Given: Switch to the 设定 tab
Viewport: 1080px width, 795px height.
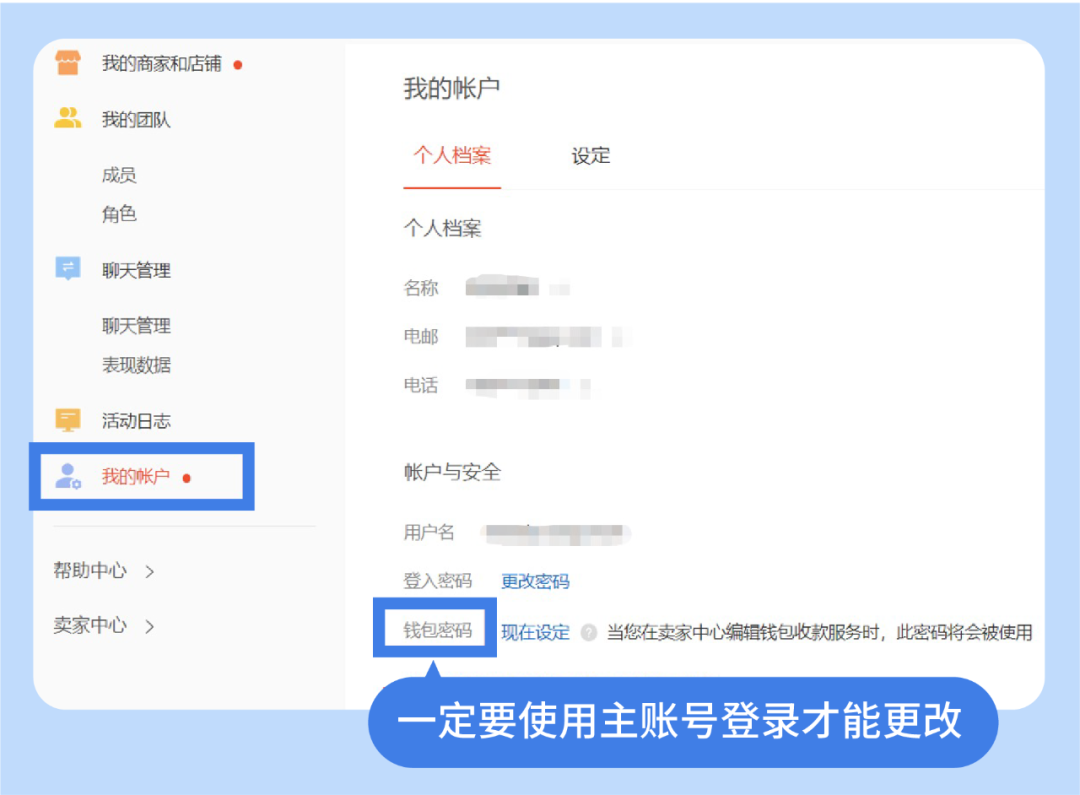Looking at the screenshot, I should 590,156.
